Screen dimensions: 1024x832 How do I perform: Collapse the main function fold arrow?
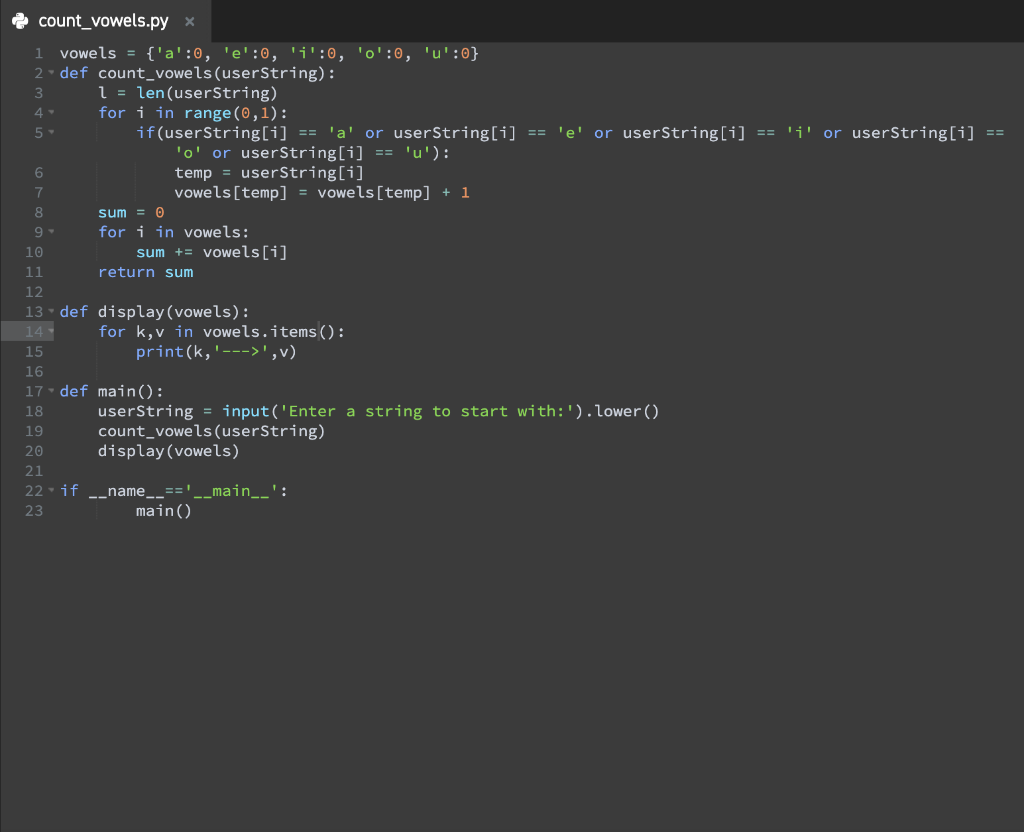[51, 391]
